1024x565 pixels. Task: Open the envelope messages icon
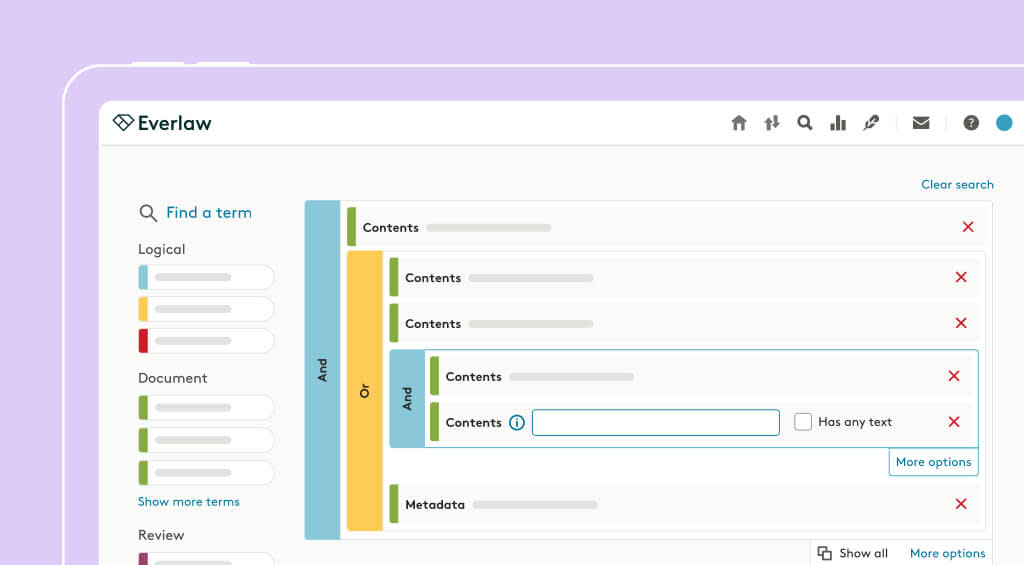click(921, 123)
